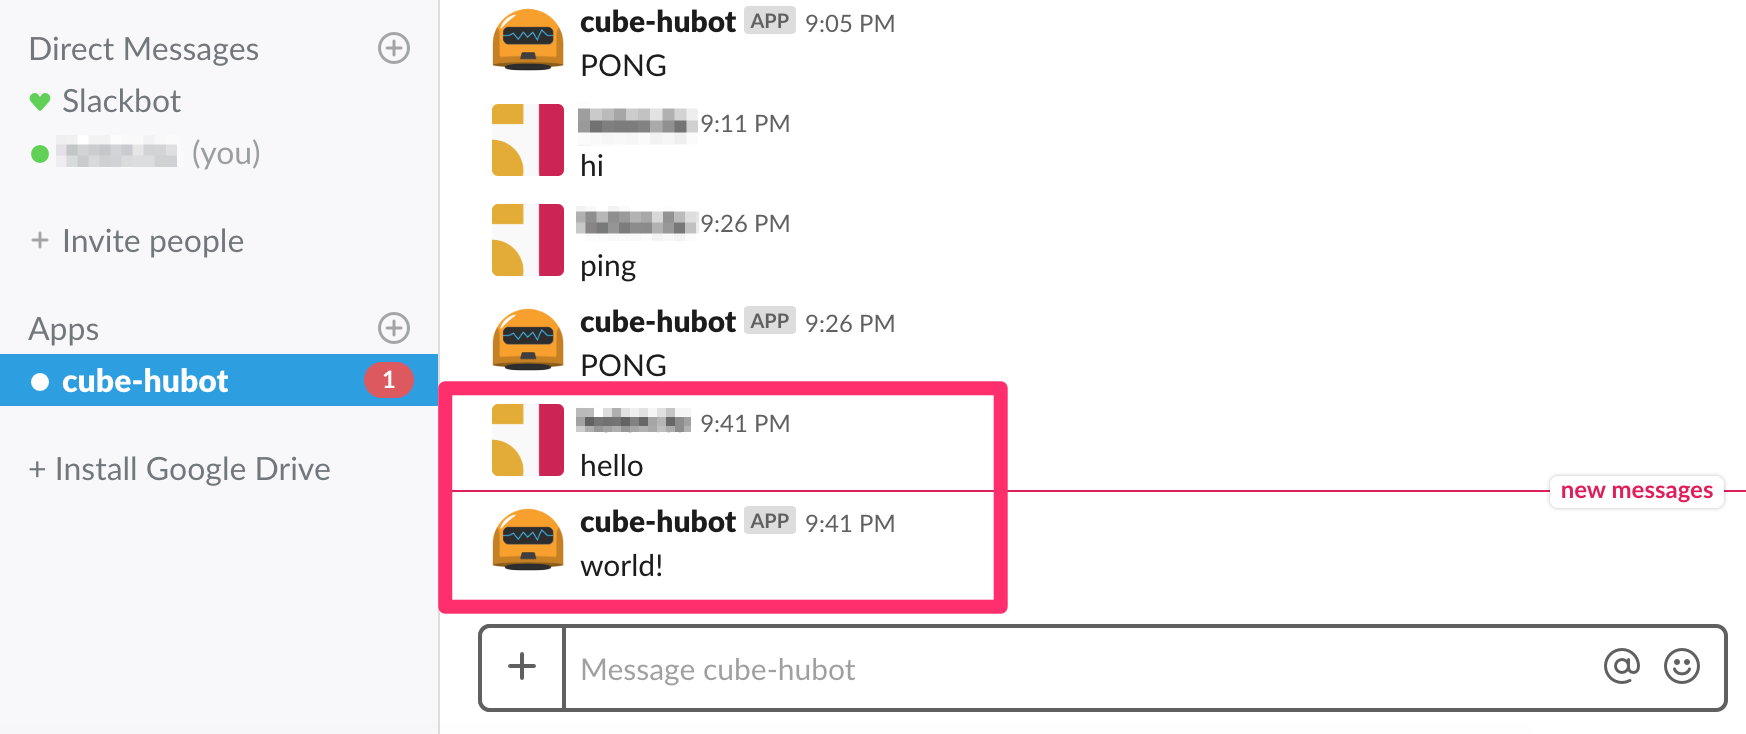Click the new messages divider label
The height and width of the screenshot is (734, 1746).
point(1636,491)
